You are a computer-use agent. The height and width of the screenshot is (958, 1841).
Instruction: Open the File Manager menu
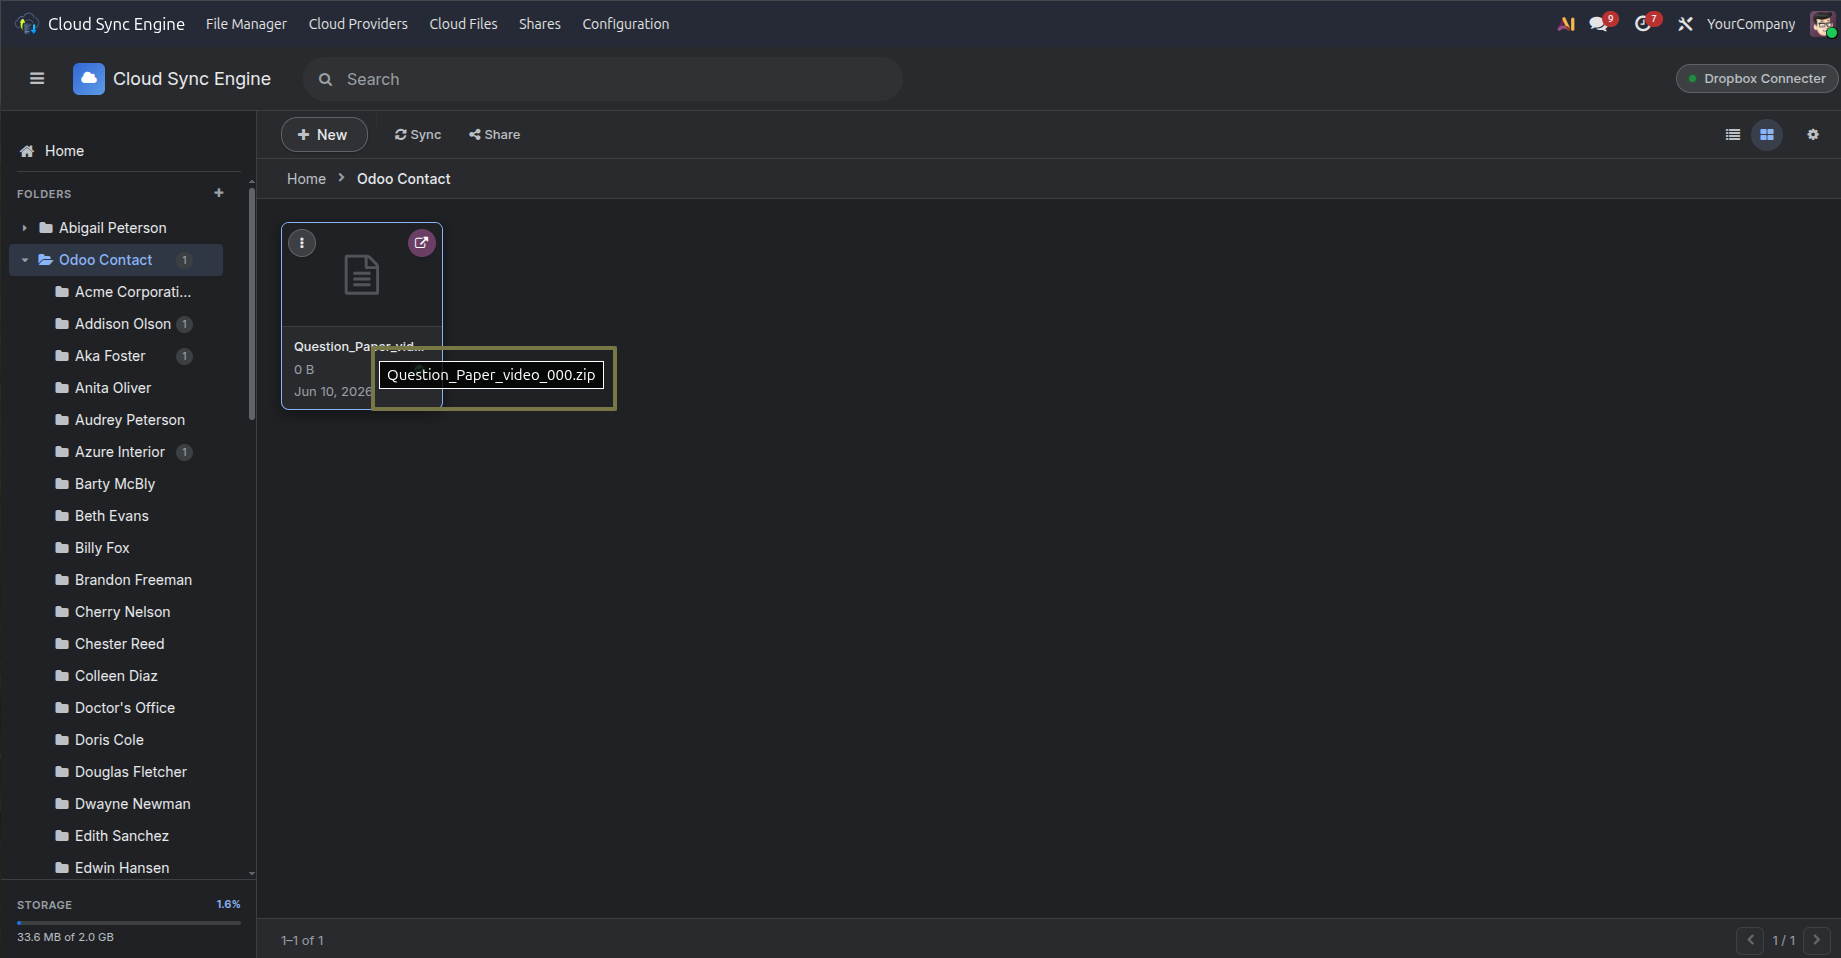pyautogui.click(x=246, y=24)
